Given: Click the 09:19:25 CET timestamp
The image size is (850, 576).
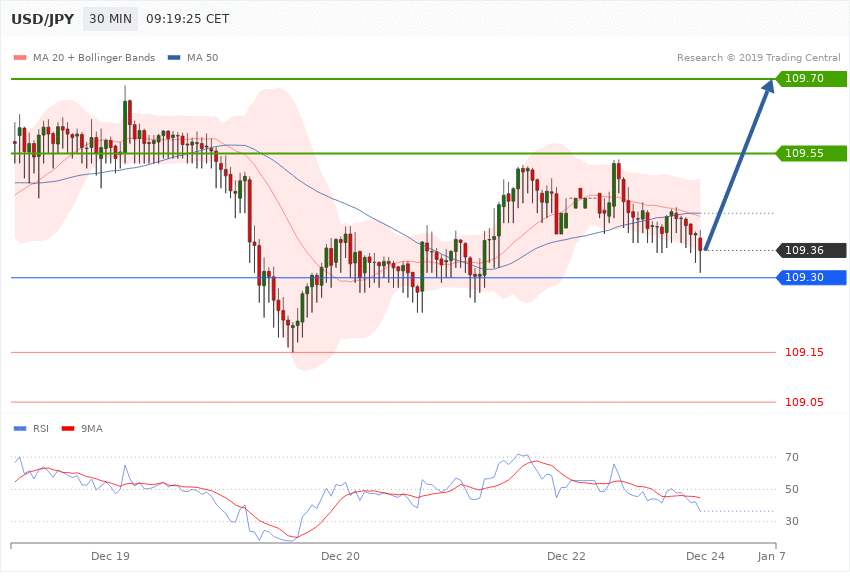Looking at the screenshot, I should tap(188, 19).
